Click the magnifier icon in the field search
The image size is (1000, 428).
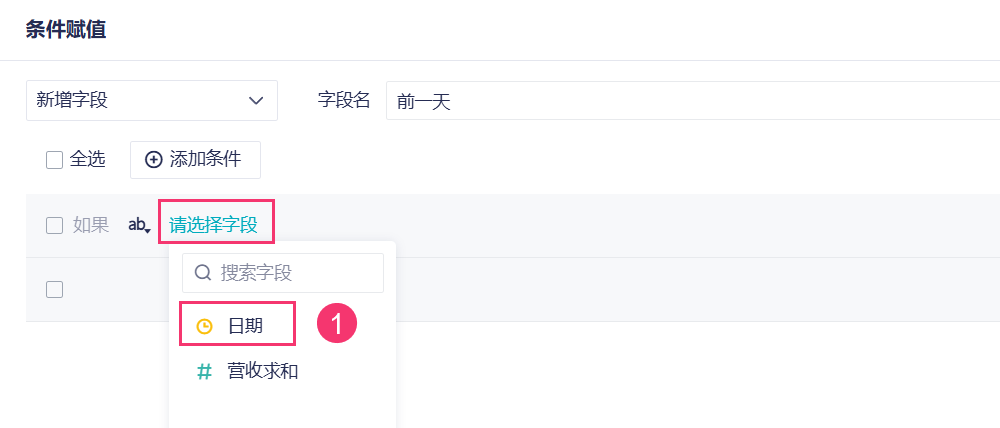203,273
